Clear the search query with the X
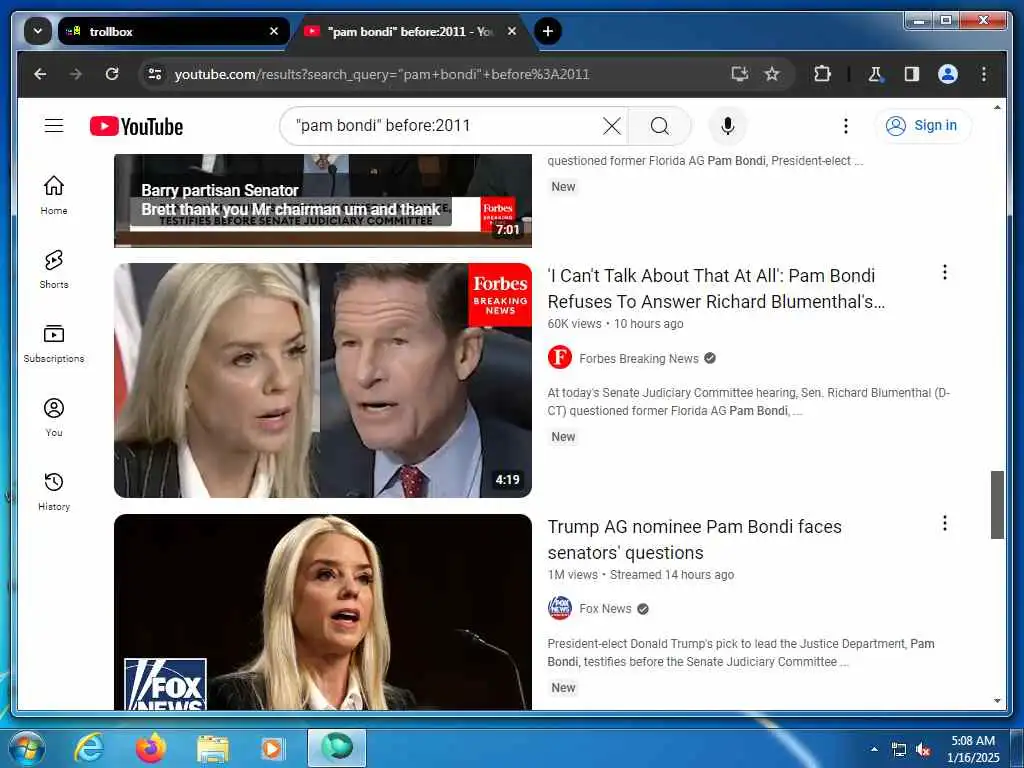The image size is (1024, 768). click(611, 125)
